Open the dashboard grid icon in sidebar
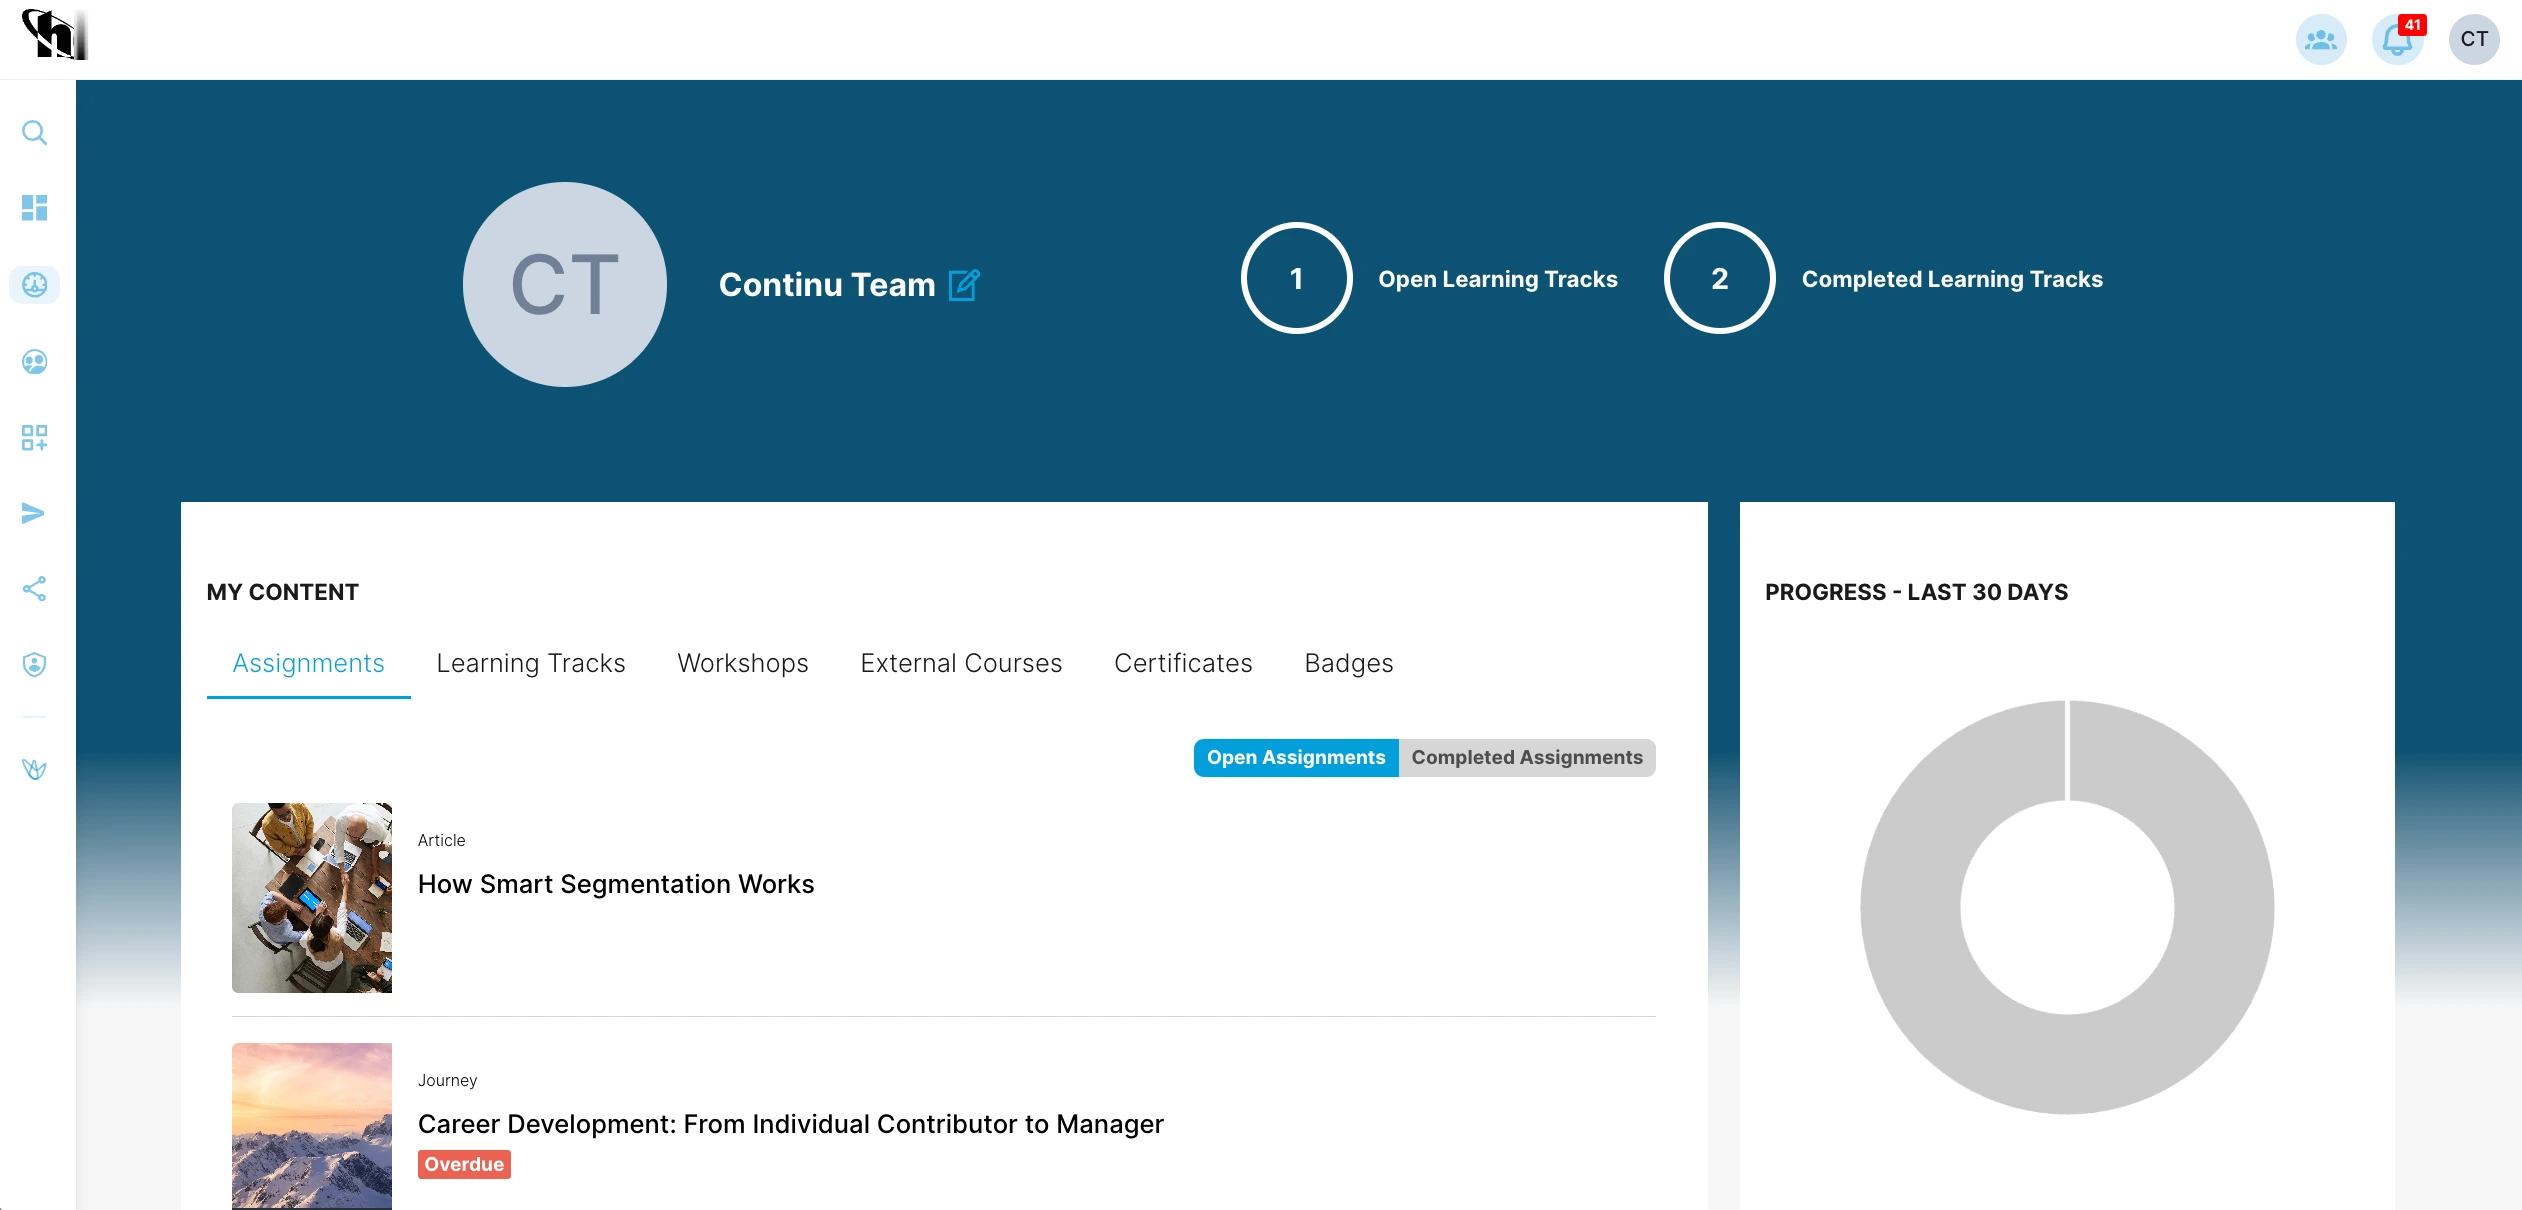Image resolution: width=2522 pixels, height=1210 pixels. pyautogui.click(x=34, y=208)
